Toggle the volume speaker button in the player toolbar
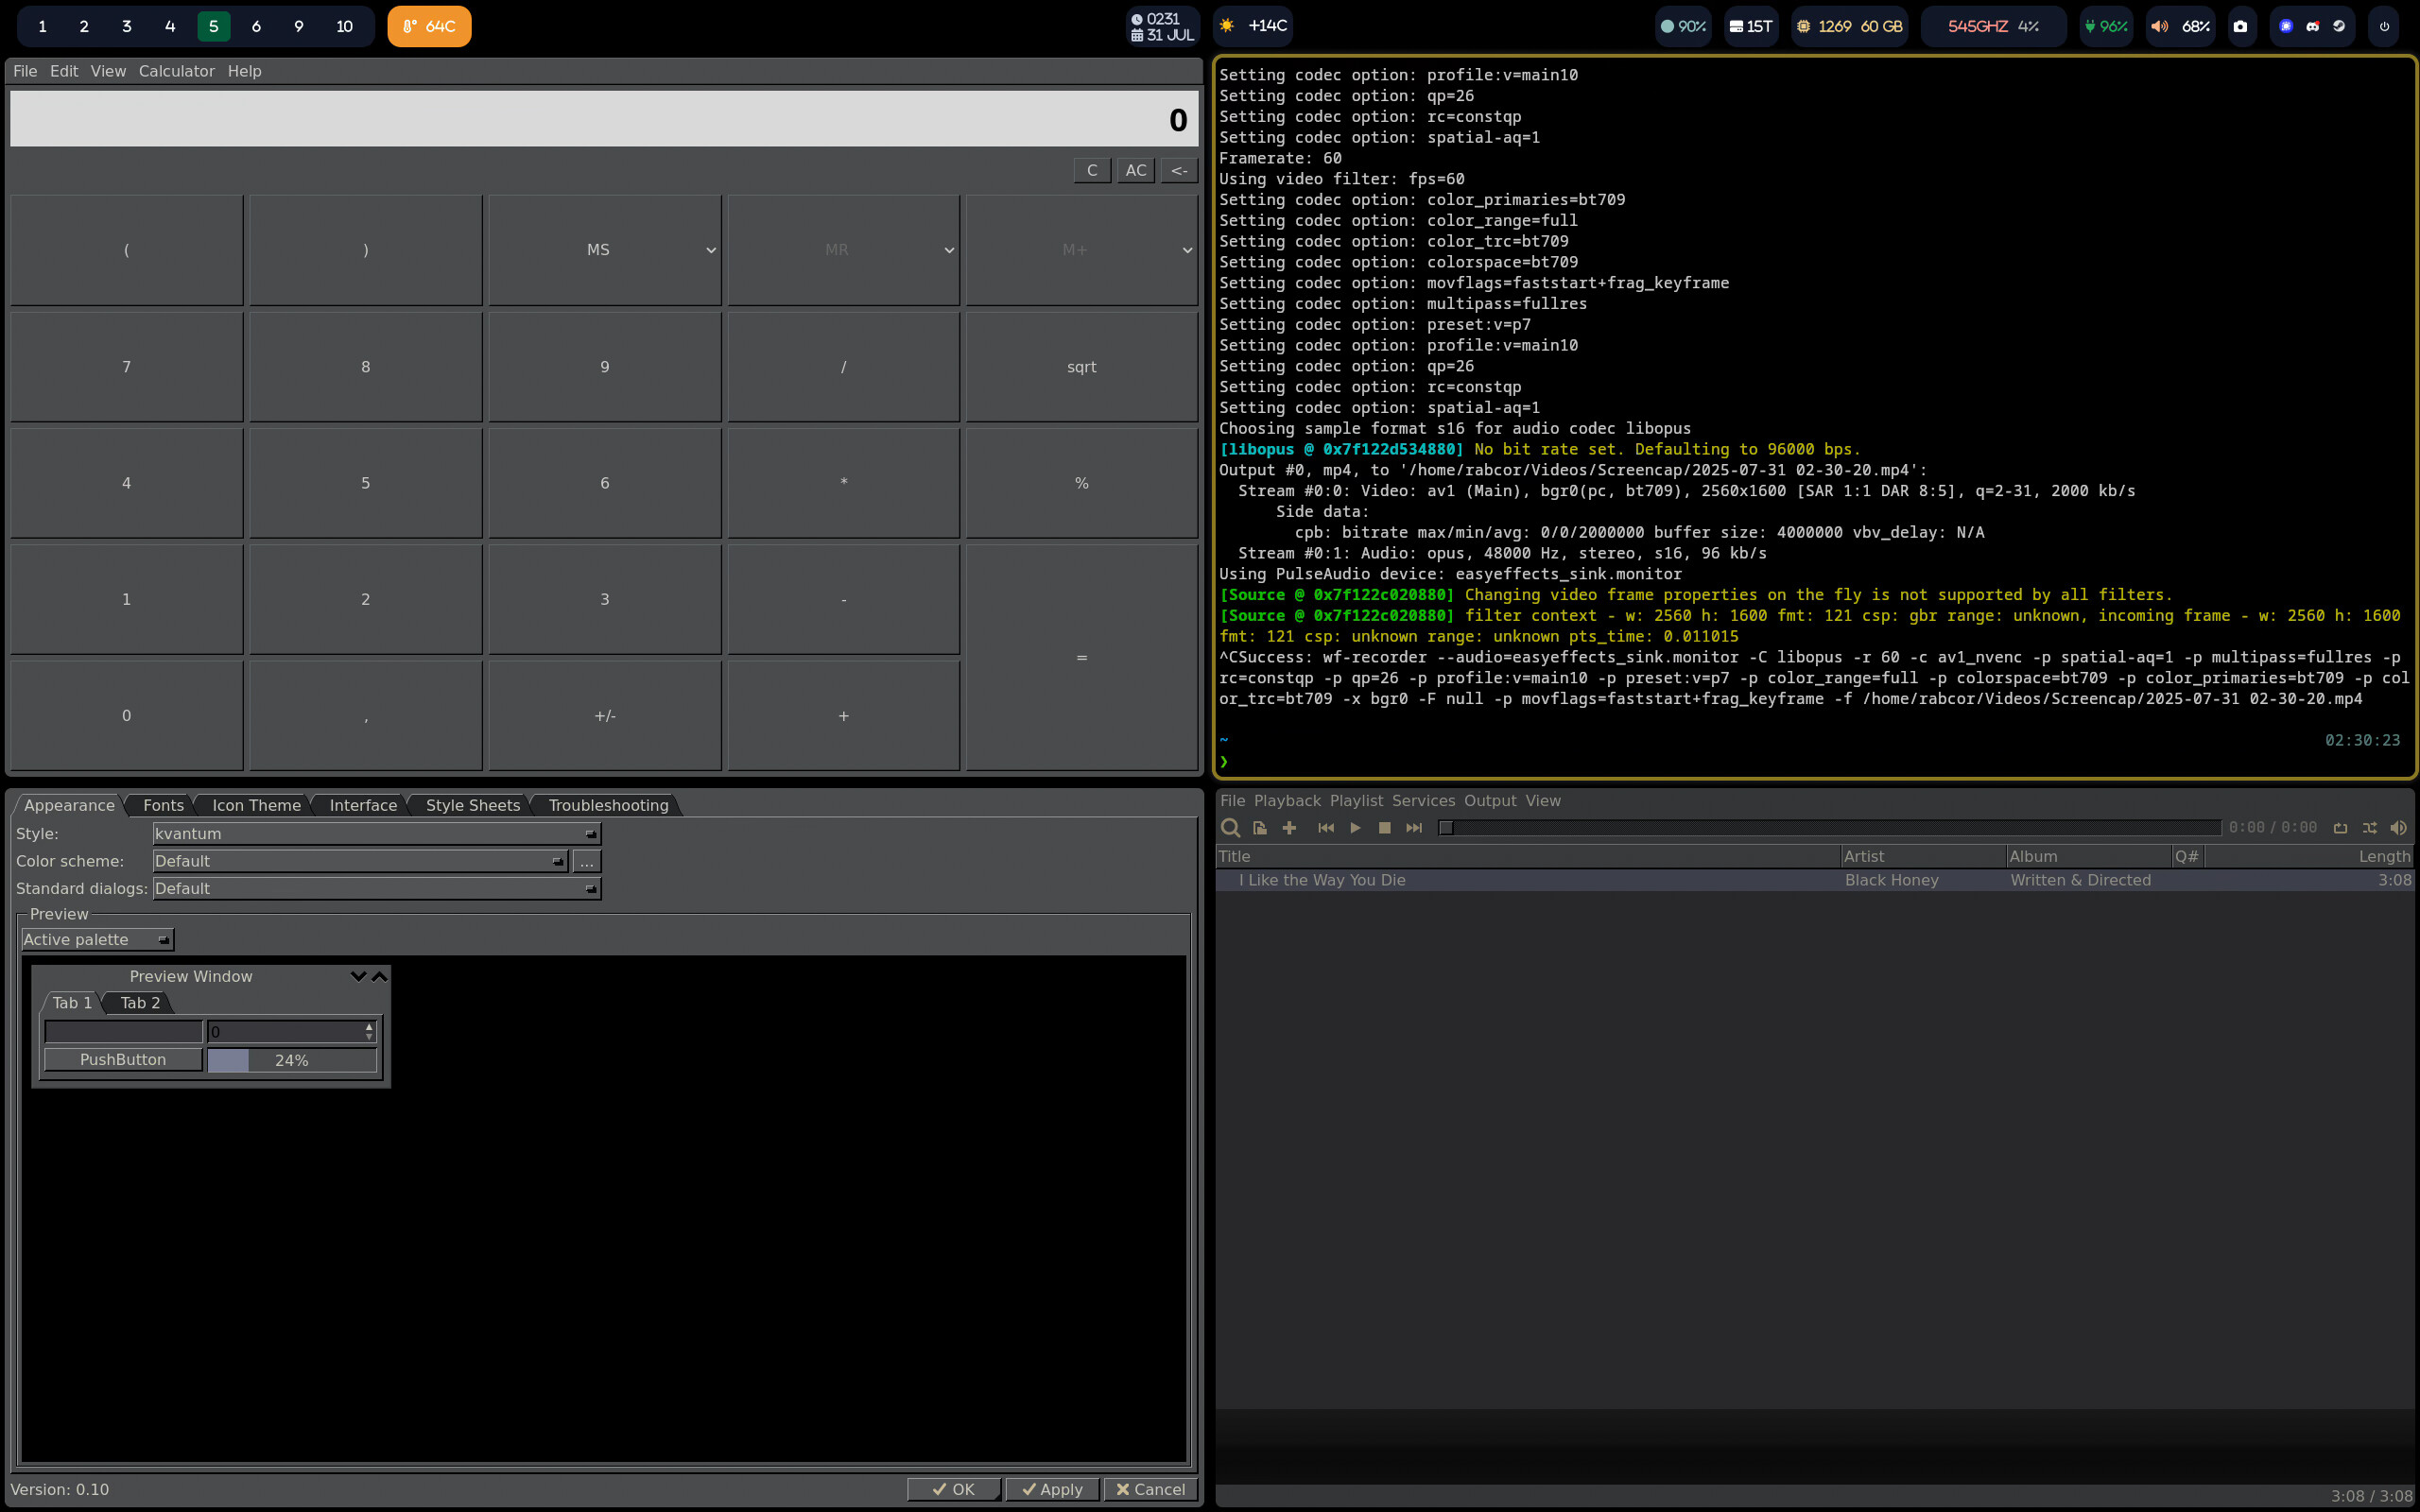Viewport: 2420px width, 1512px height. pos(2398,828)
